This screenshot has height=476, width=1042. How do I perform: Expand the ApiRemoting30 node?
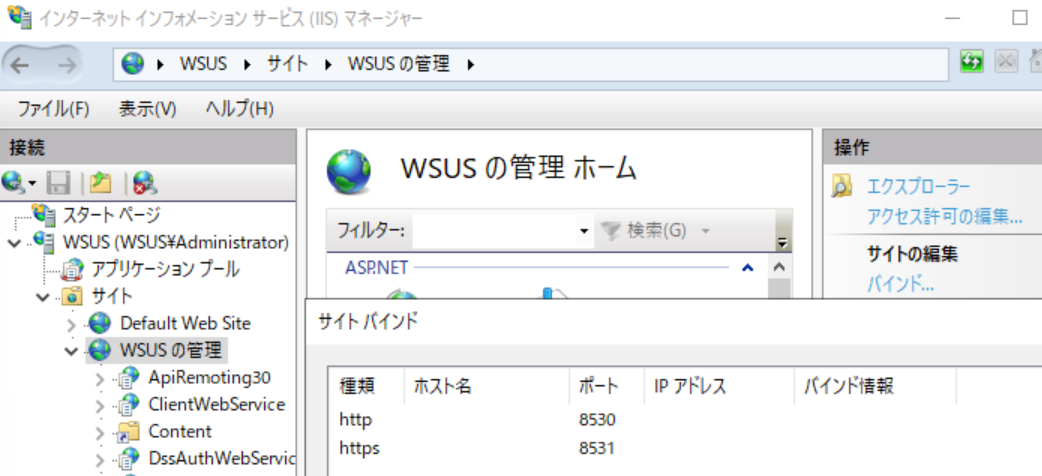coord(100,379)
